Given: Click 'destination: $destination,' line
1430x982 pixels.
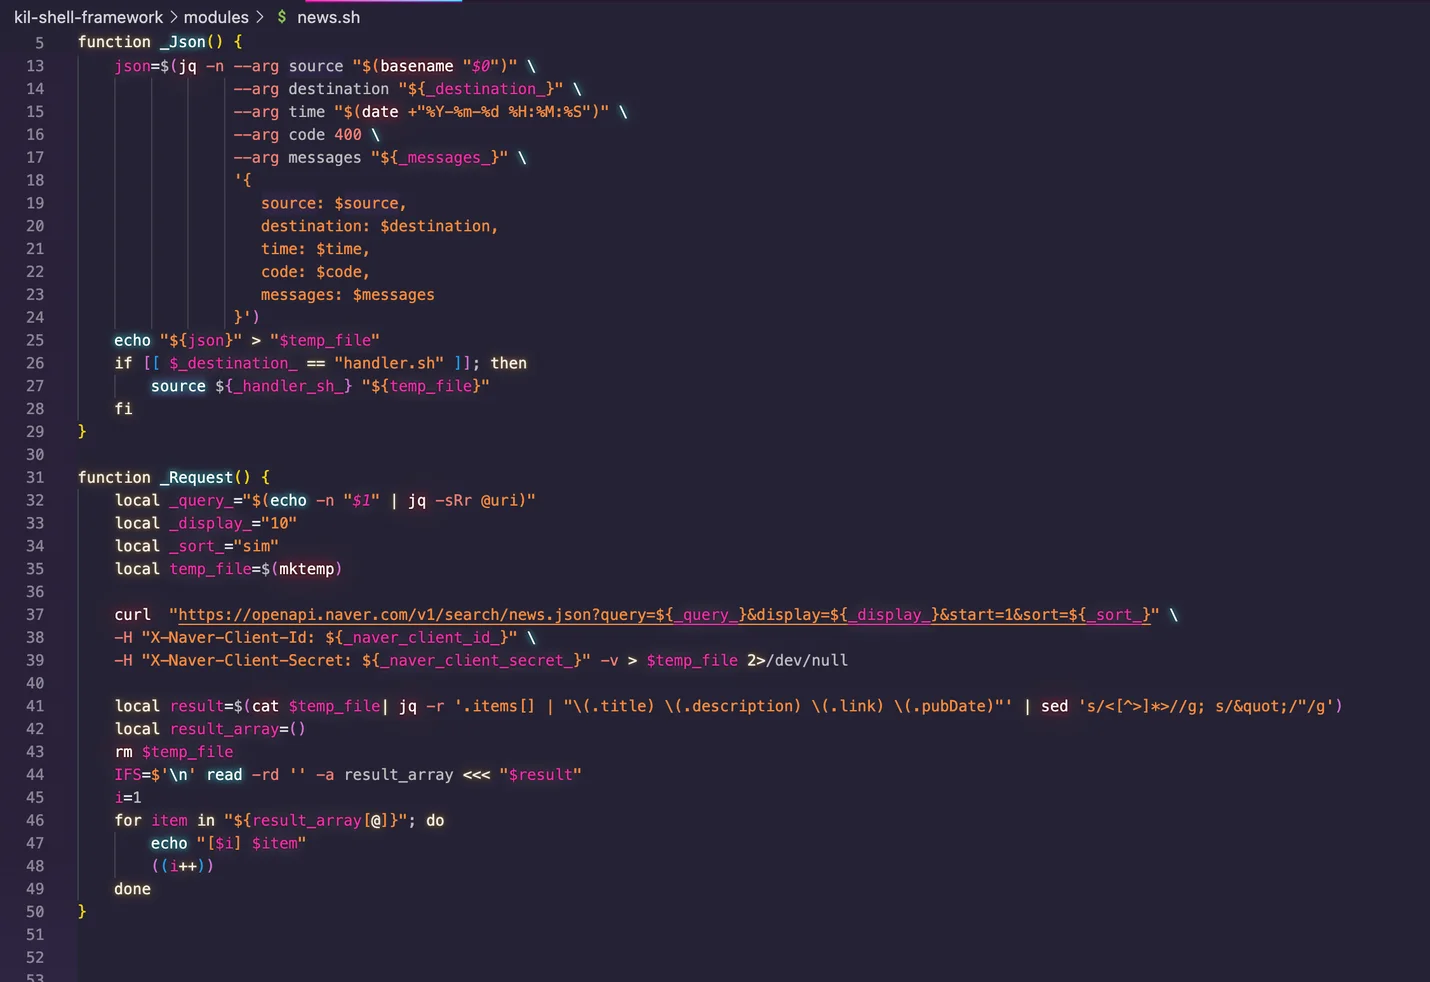Looking at the screenshot, I should tap(379, 226).
